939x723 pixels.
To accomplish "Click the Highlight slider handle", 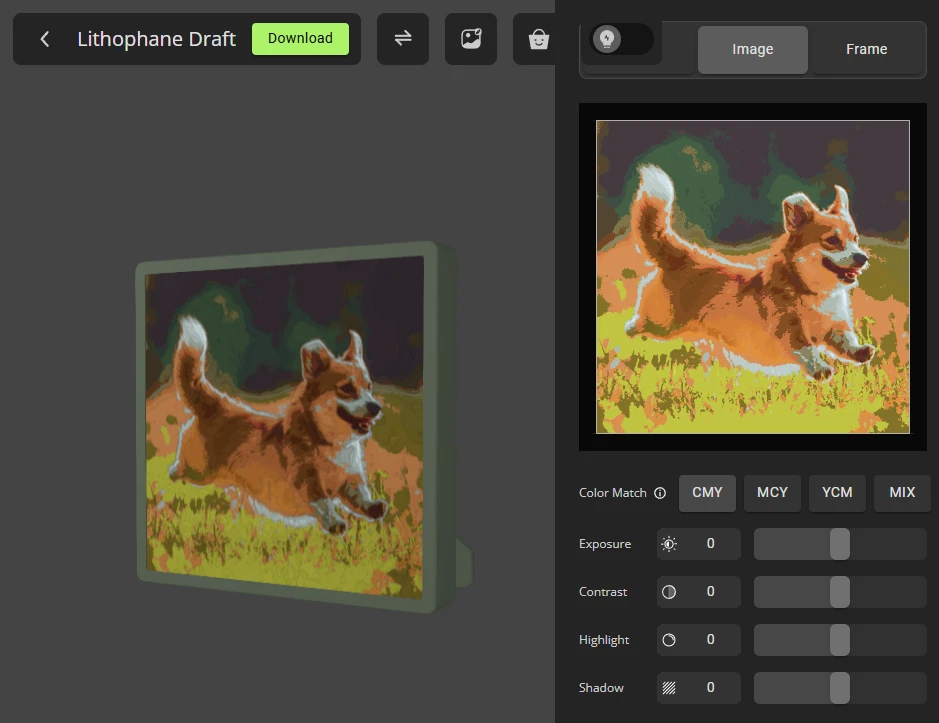I will coord(840,640).
